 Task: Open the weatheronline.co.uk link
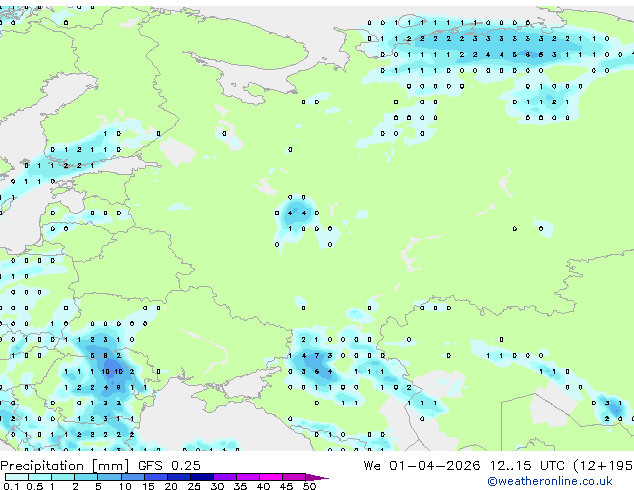(x=549, y=481)
